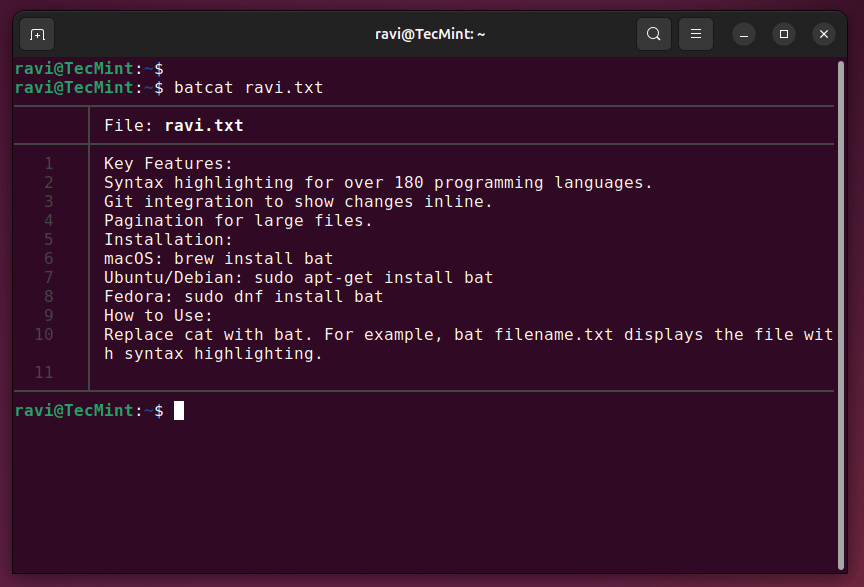This screenshot has width=864, height=587.
Task: Click the Git integration to show changes line
Action: [298, 202]
